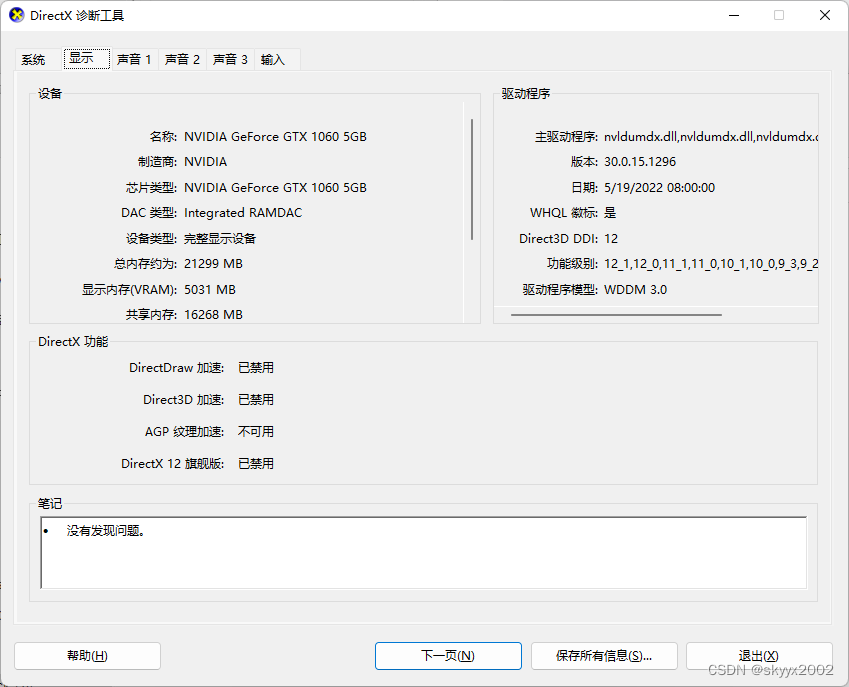
Task: Switch to the 系统 tab
Action: click(33, 59)
